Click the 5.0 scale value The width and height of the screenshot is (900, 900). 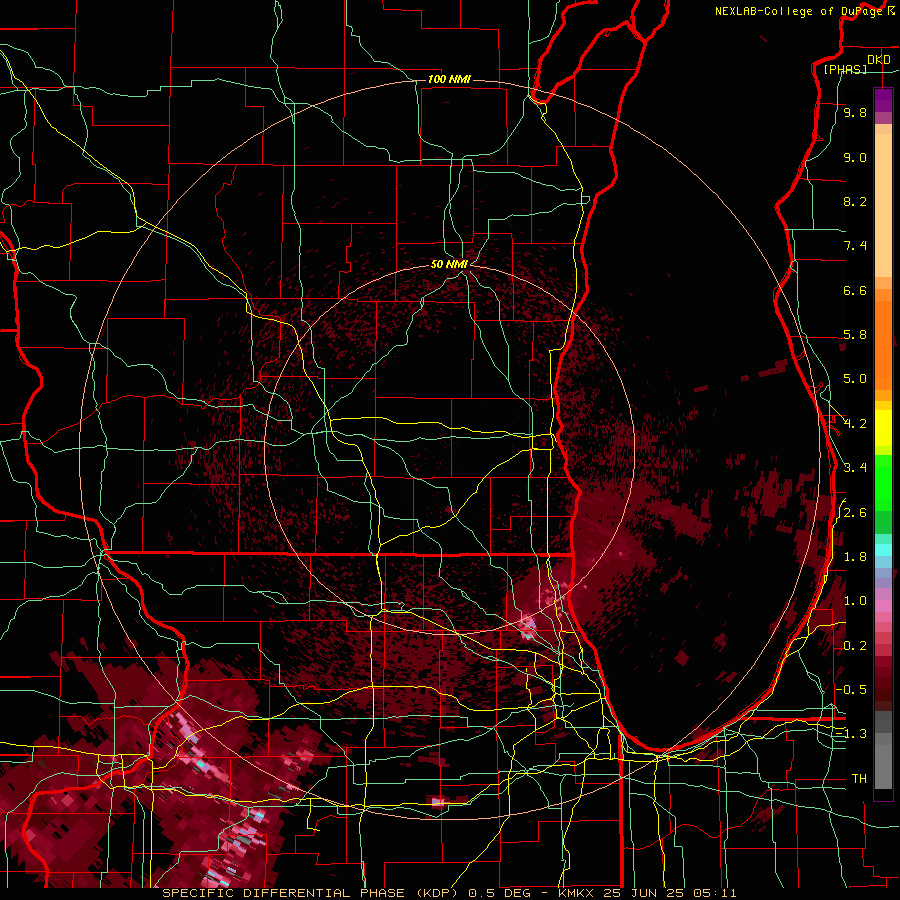(x=855, y=379)
